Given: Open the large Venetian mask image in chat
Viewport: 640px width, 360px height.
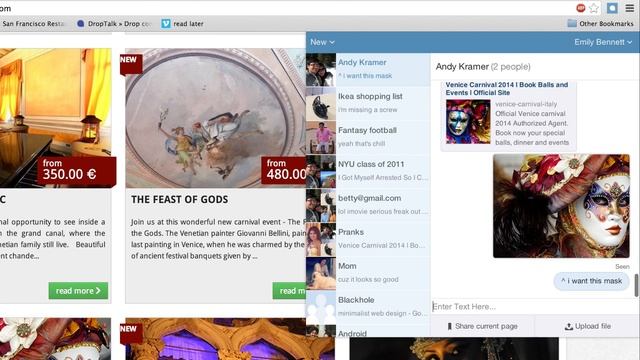Looking at the screenshot, I should click(561, 206).
